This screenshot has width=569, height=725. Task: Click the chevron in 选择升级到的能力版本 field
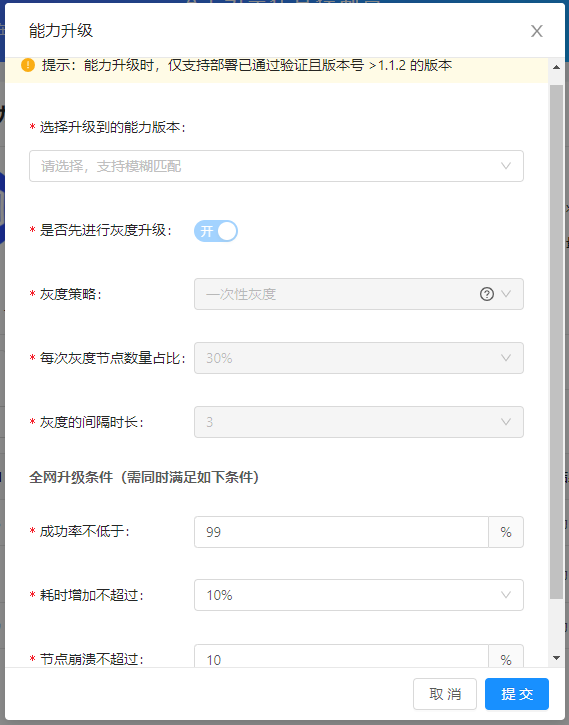click(x=506, y=166)
